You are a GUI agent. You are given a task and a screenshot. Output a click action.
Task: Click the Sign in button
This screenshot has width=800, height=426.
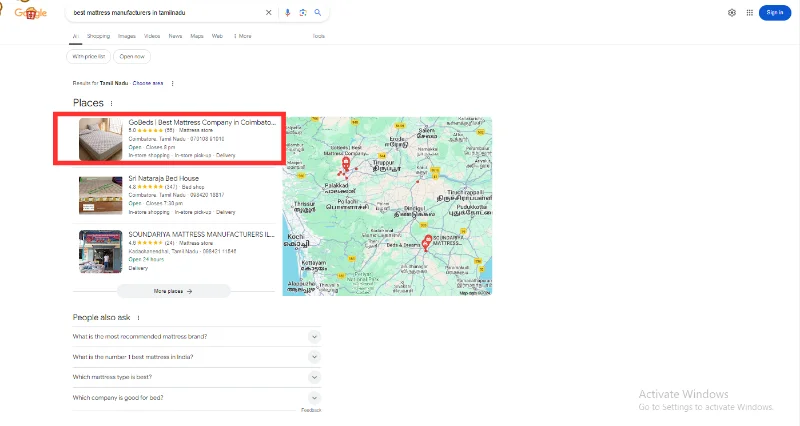pyautogui.click(x=774, y=13)
